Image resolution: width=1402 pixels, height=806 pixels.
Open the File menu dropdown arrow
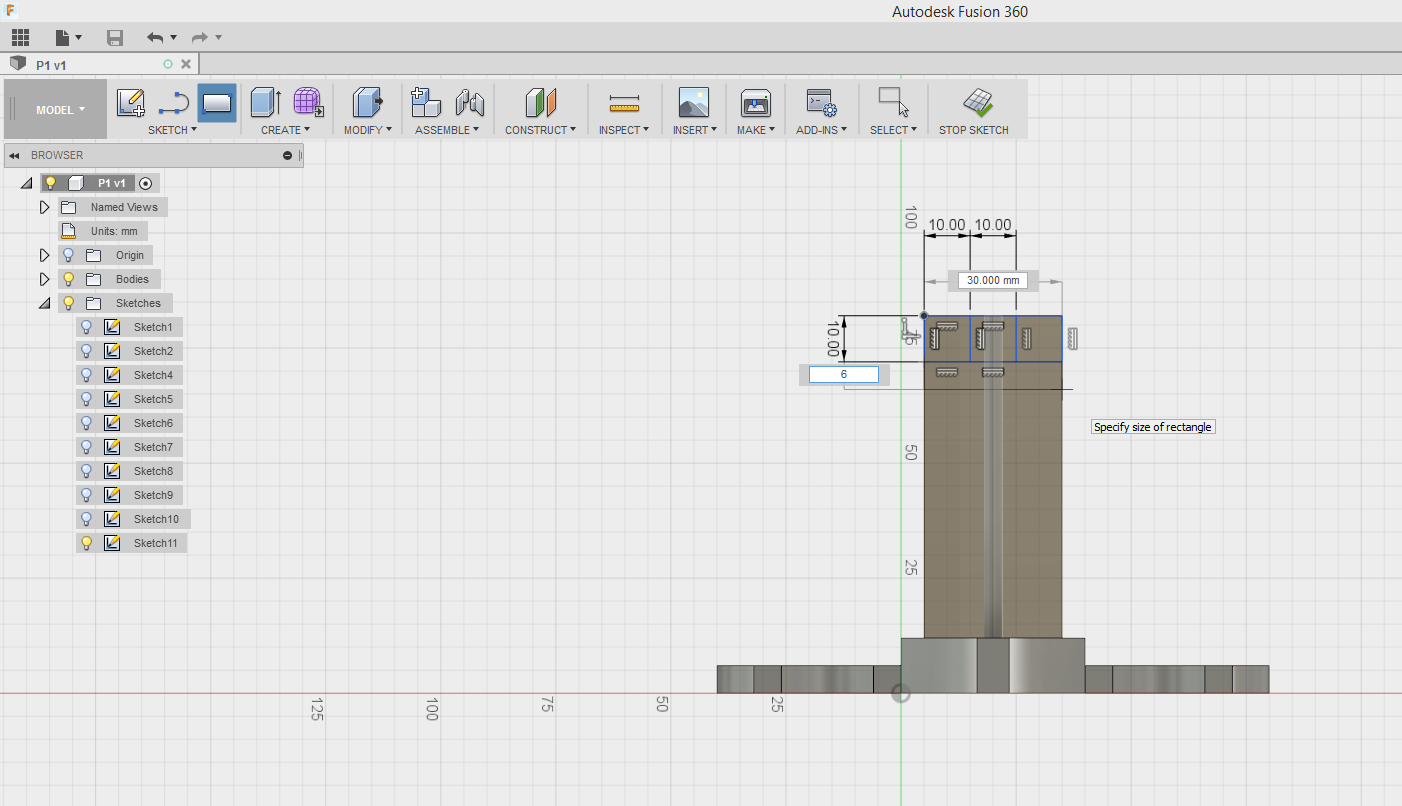(x=80, y=38)
